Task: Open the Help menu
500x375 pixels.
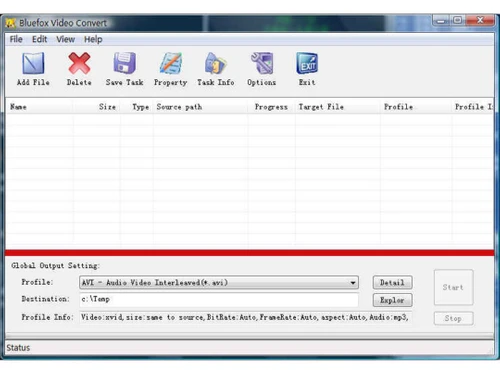Action: (x=93, y=39)
